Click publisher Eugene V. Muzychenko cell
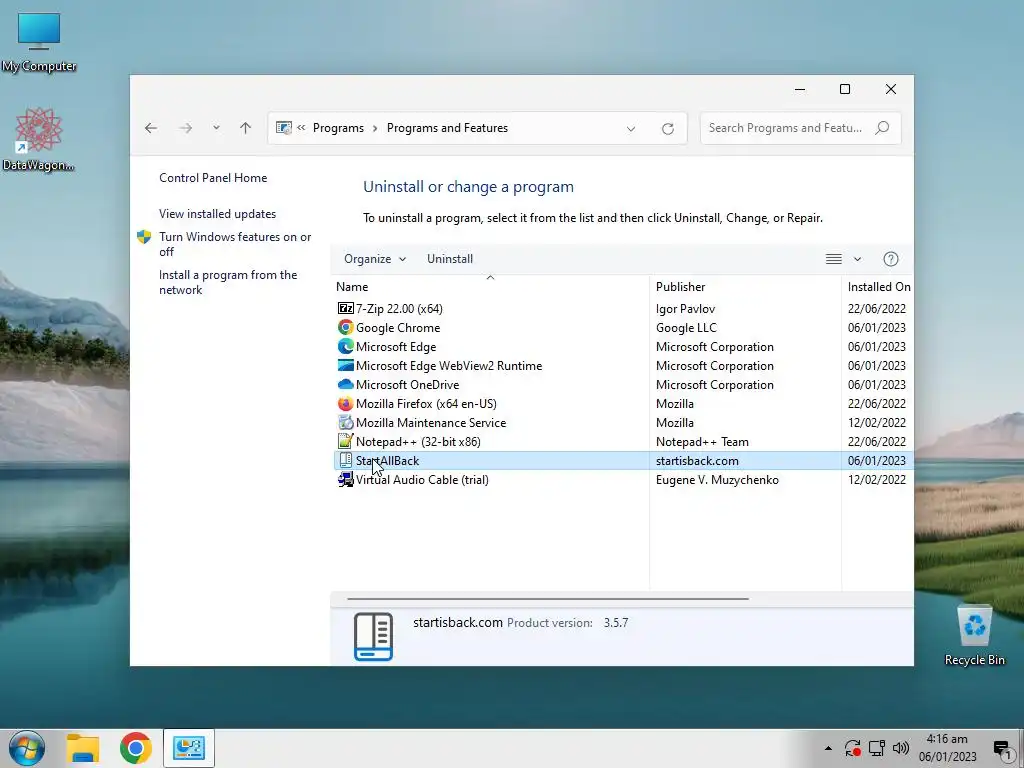The width and height of the screenshot is (1024, 768). [717, 479]
